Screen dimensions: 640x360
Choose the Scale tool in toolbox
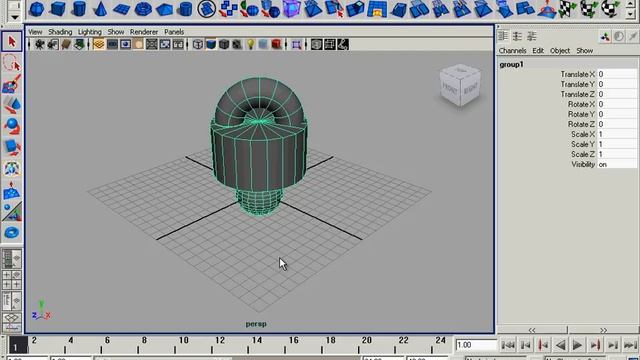[x=11, y=148]
